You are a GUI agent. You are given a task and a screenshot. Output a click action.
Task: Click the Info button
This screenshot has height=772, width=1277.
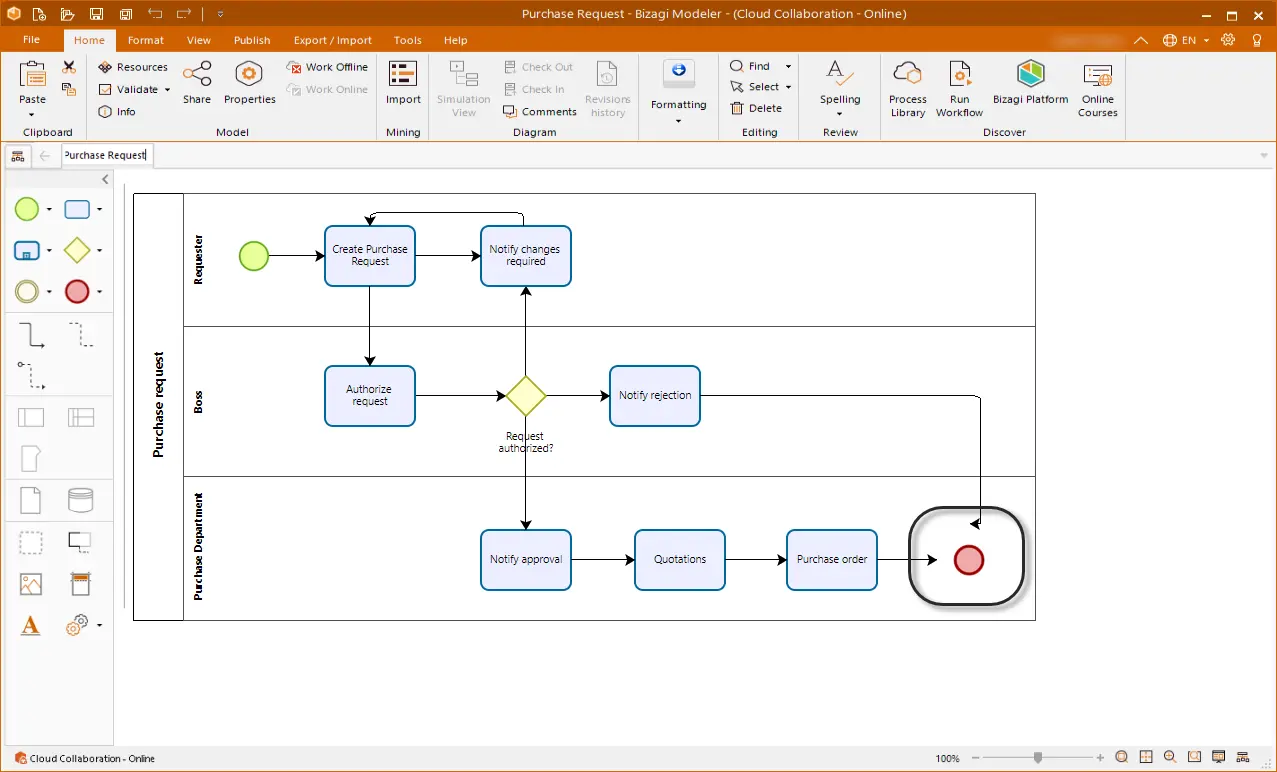coord(117,112)
